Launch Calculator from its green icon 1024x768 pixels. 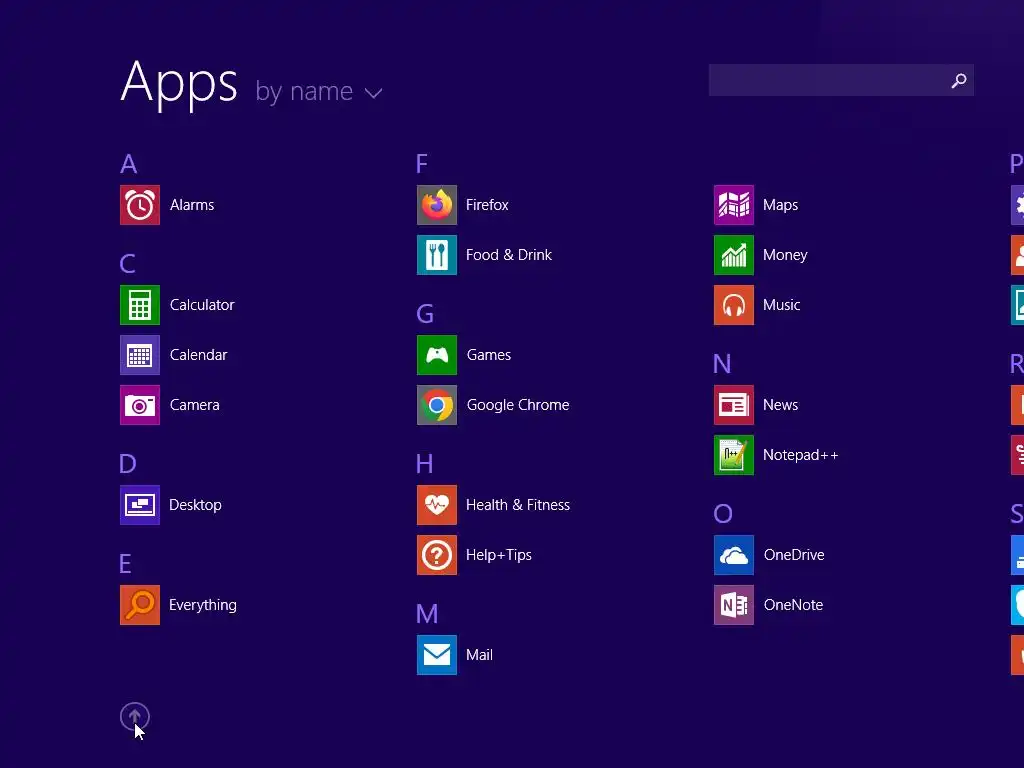[140, 305]
